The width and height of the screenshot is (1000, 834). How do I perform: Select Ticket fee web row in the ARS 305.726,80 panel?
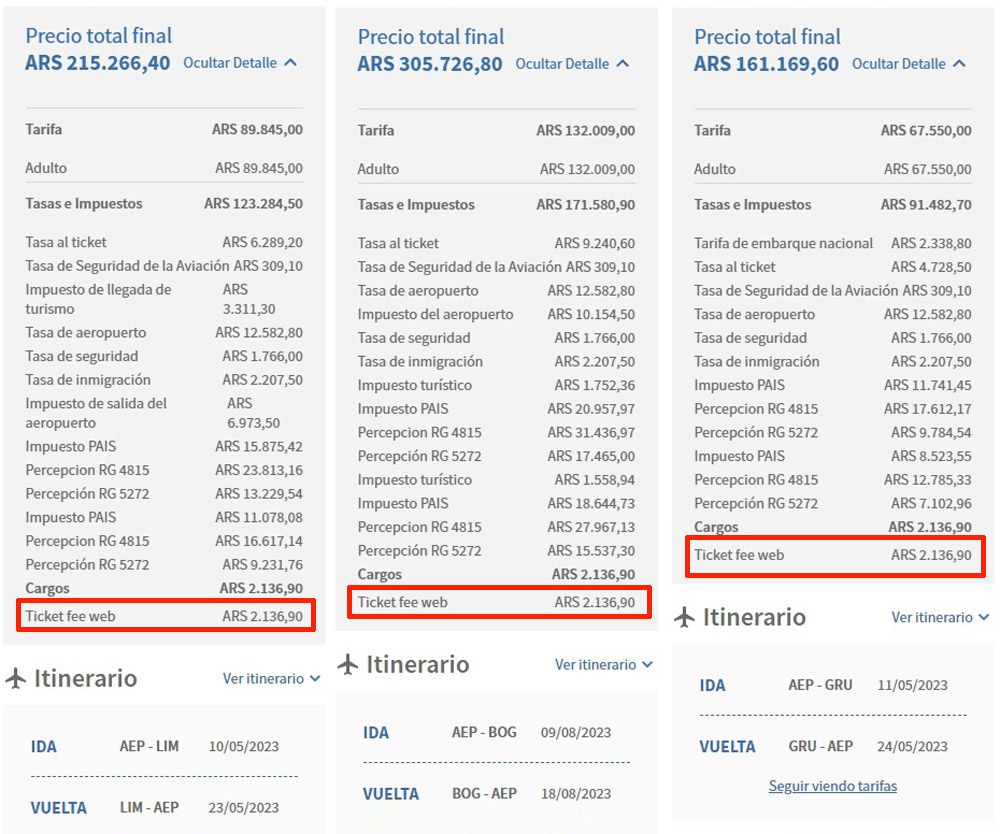coord(497,602)
